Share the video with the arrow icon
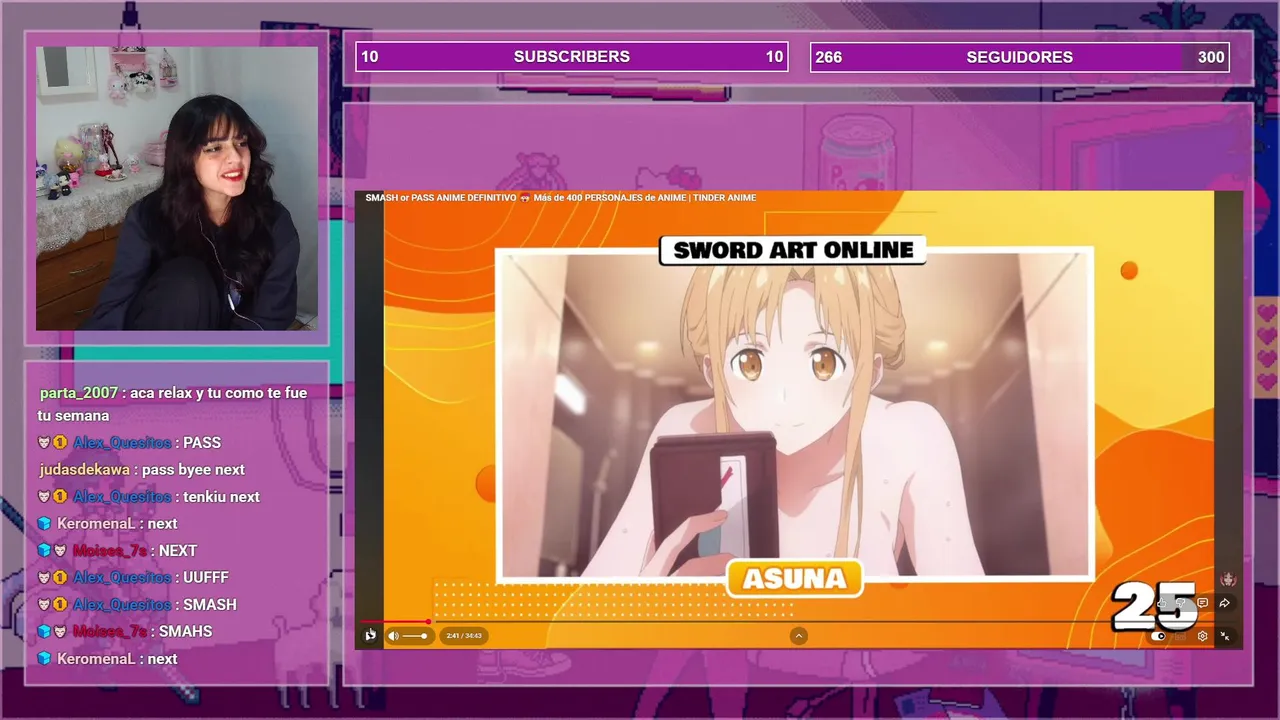Screen dimensions: 1280x720 pos(1224,603)
